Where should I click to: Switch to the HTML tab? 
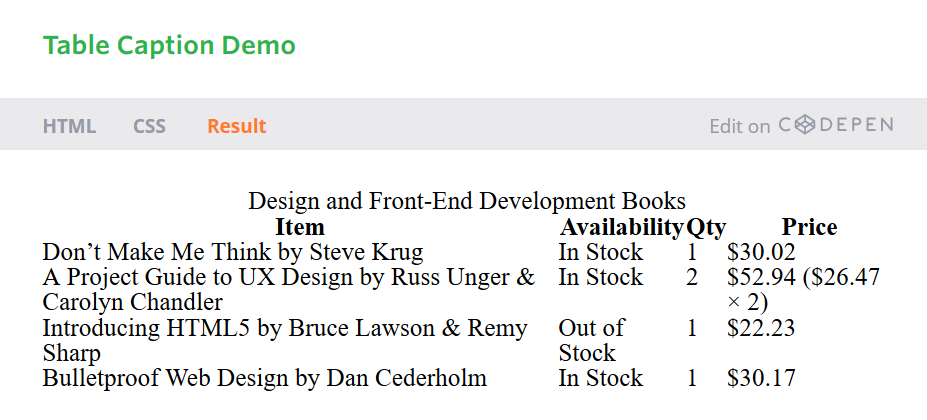point(69,126)
